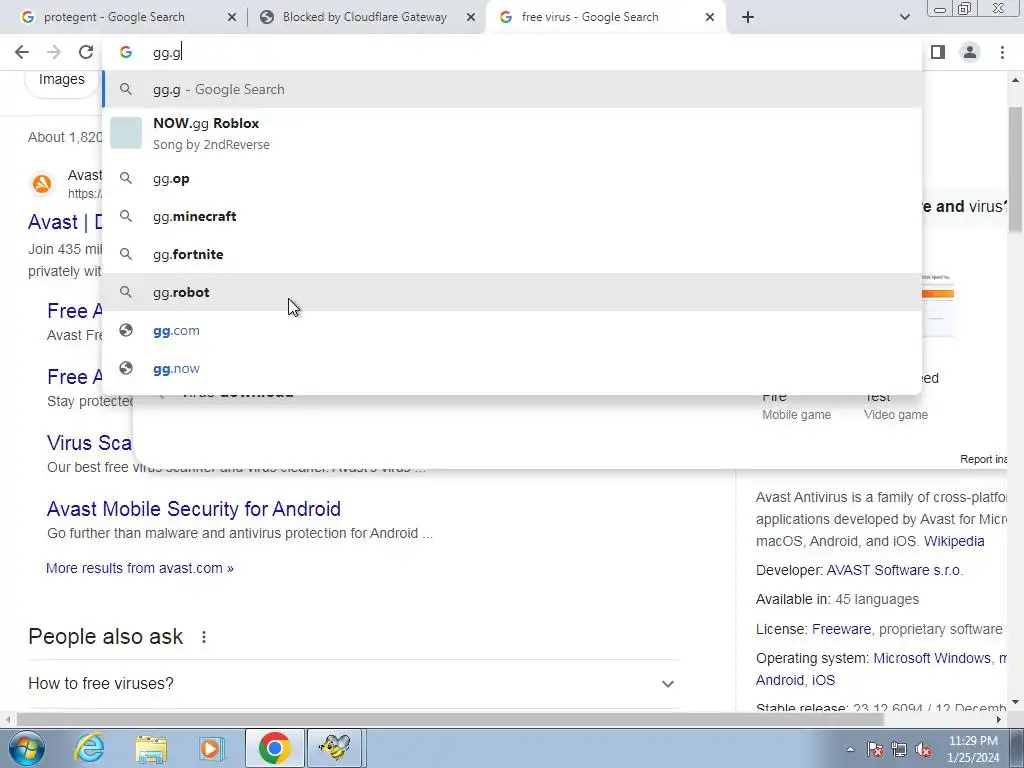
Task: Open the gg.now URL suggestion
Action: coord(512,368)
